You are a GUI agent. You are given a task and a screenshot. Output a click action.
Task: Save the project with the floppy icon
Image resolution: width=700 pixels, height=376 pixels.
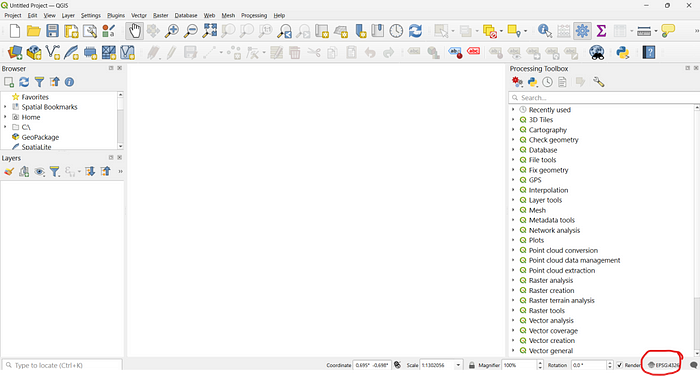[x=52, y=31]
